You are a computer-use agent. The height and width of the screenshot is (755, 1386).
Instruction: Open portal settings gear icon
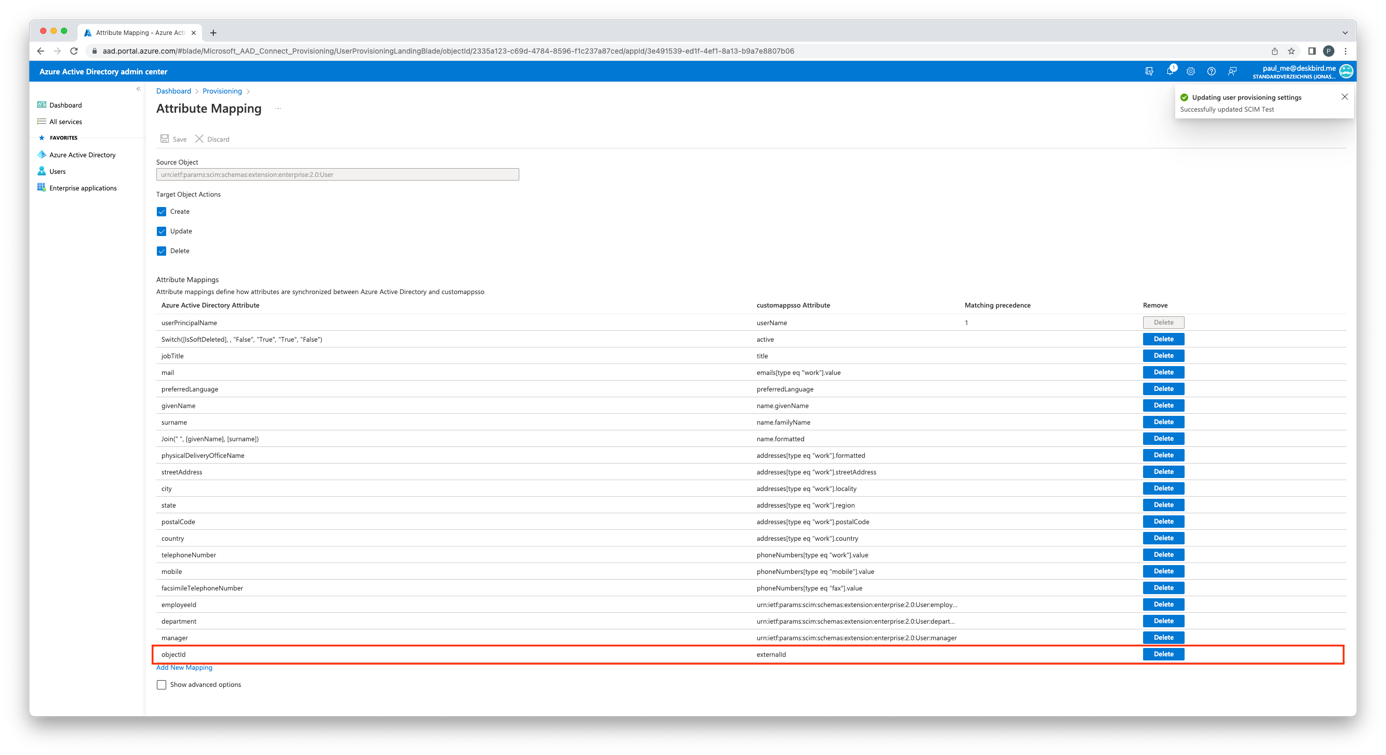pos(1190,72)
